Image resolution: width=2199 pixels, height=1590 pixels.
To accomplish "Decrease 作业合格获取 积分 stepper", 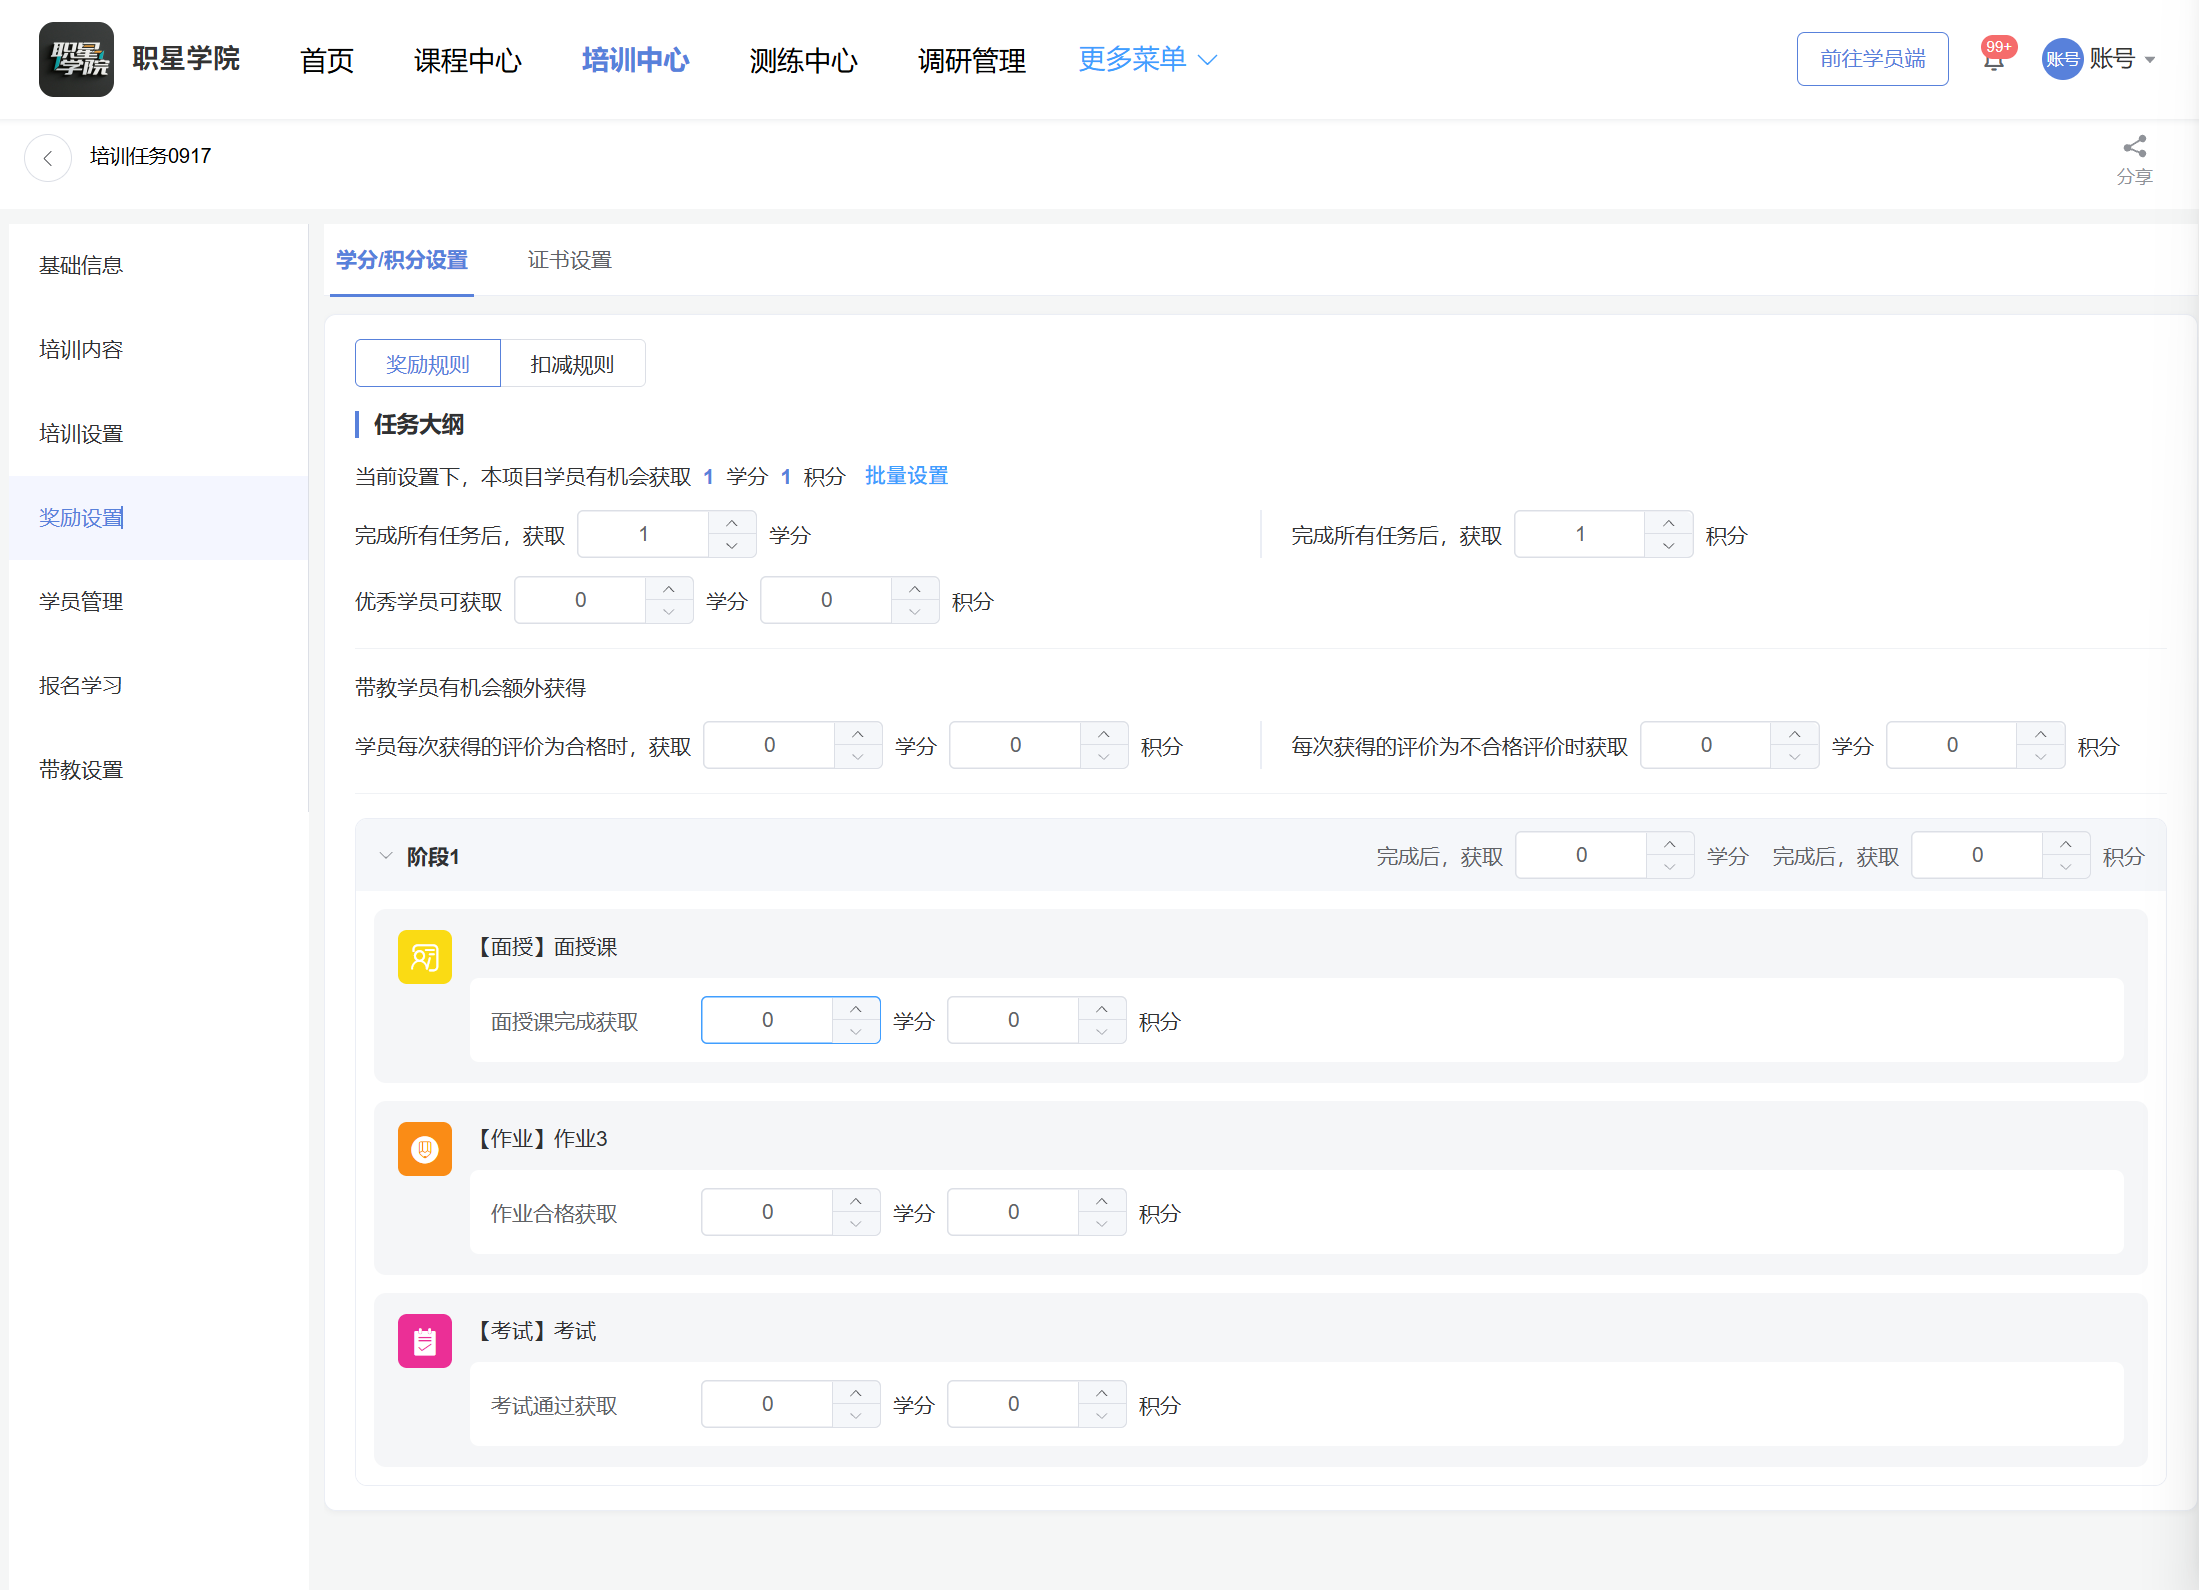I will tap(1102, 1224).
